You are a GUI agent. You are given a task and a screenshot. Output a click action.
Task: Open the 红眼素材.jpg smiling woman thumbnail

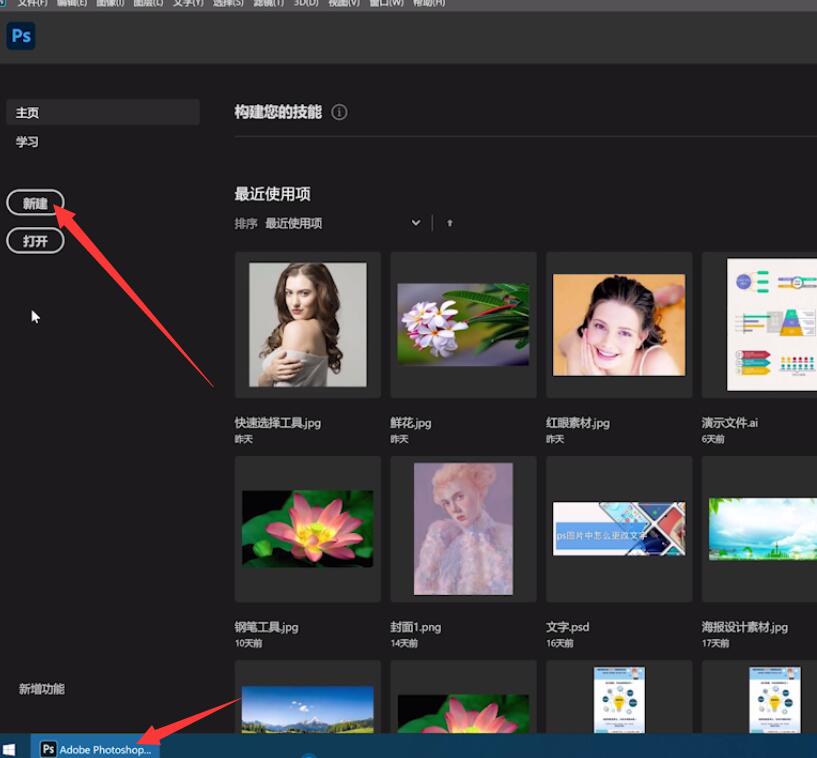click(x=619, y=325)
